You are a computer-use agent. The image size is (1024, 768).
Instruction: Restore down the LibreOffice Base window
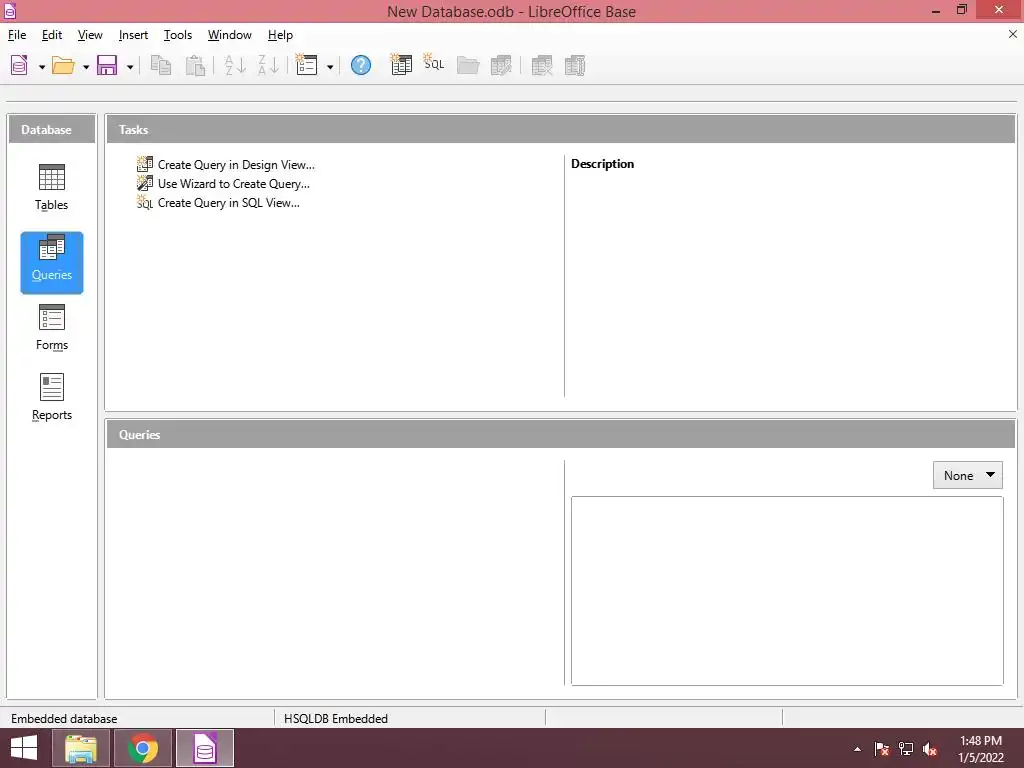(962, 10)
